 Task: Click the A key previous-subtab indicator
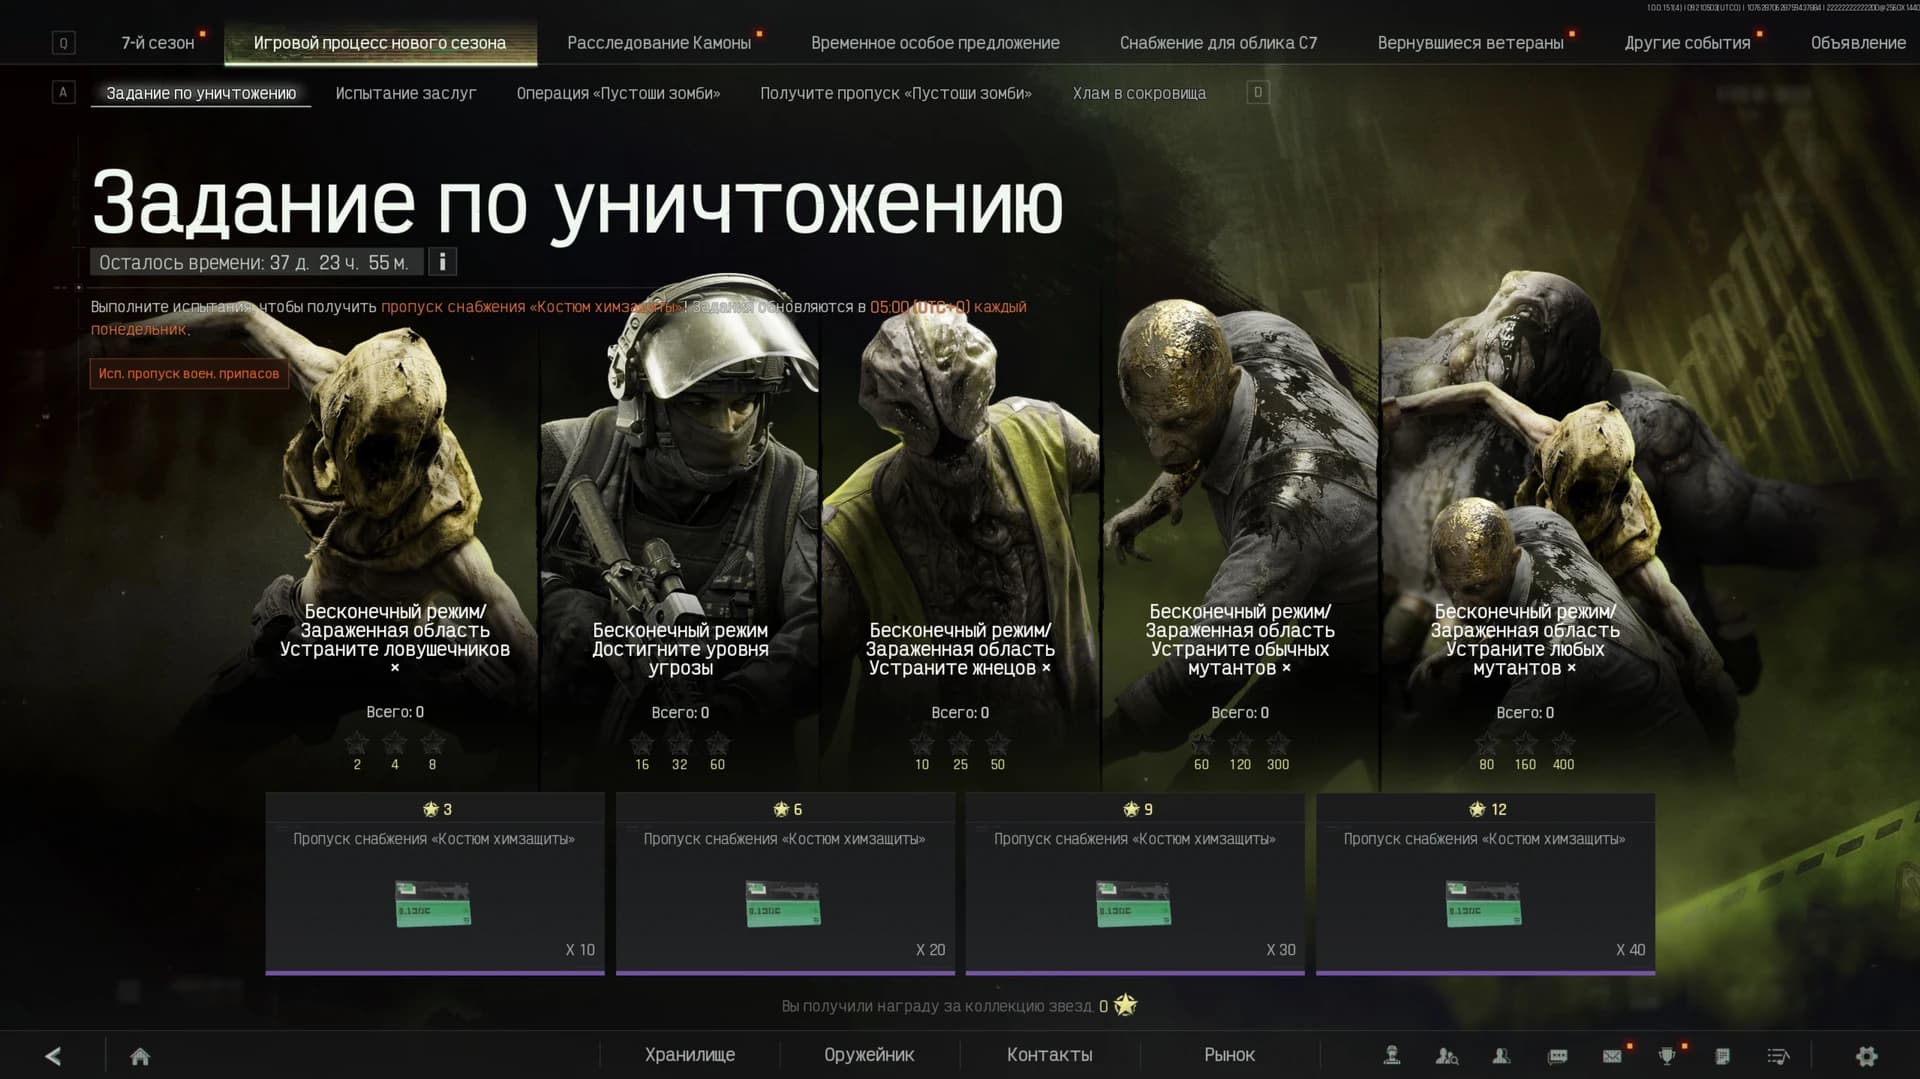point(63,93)
